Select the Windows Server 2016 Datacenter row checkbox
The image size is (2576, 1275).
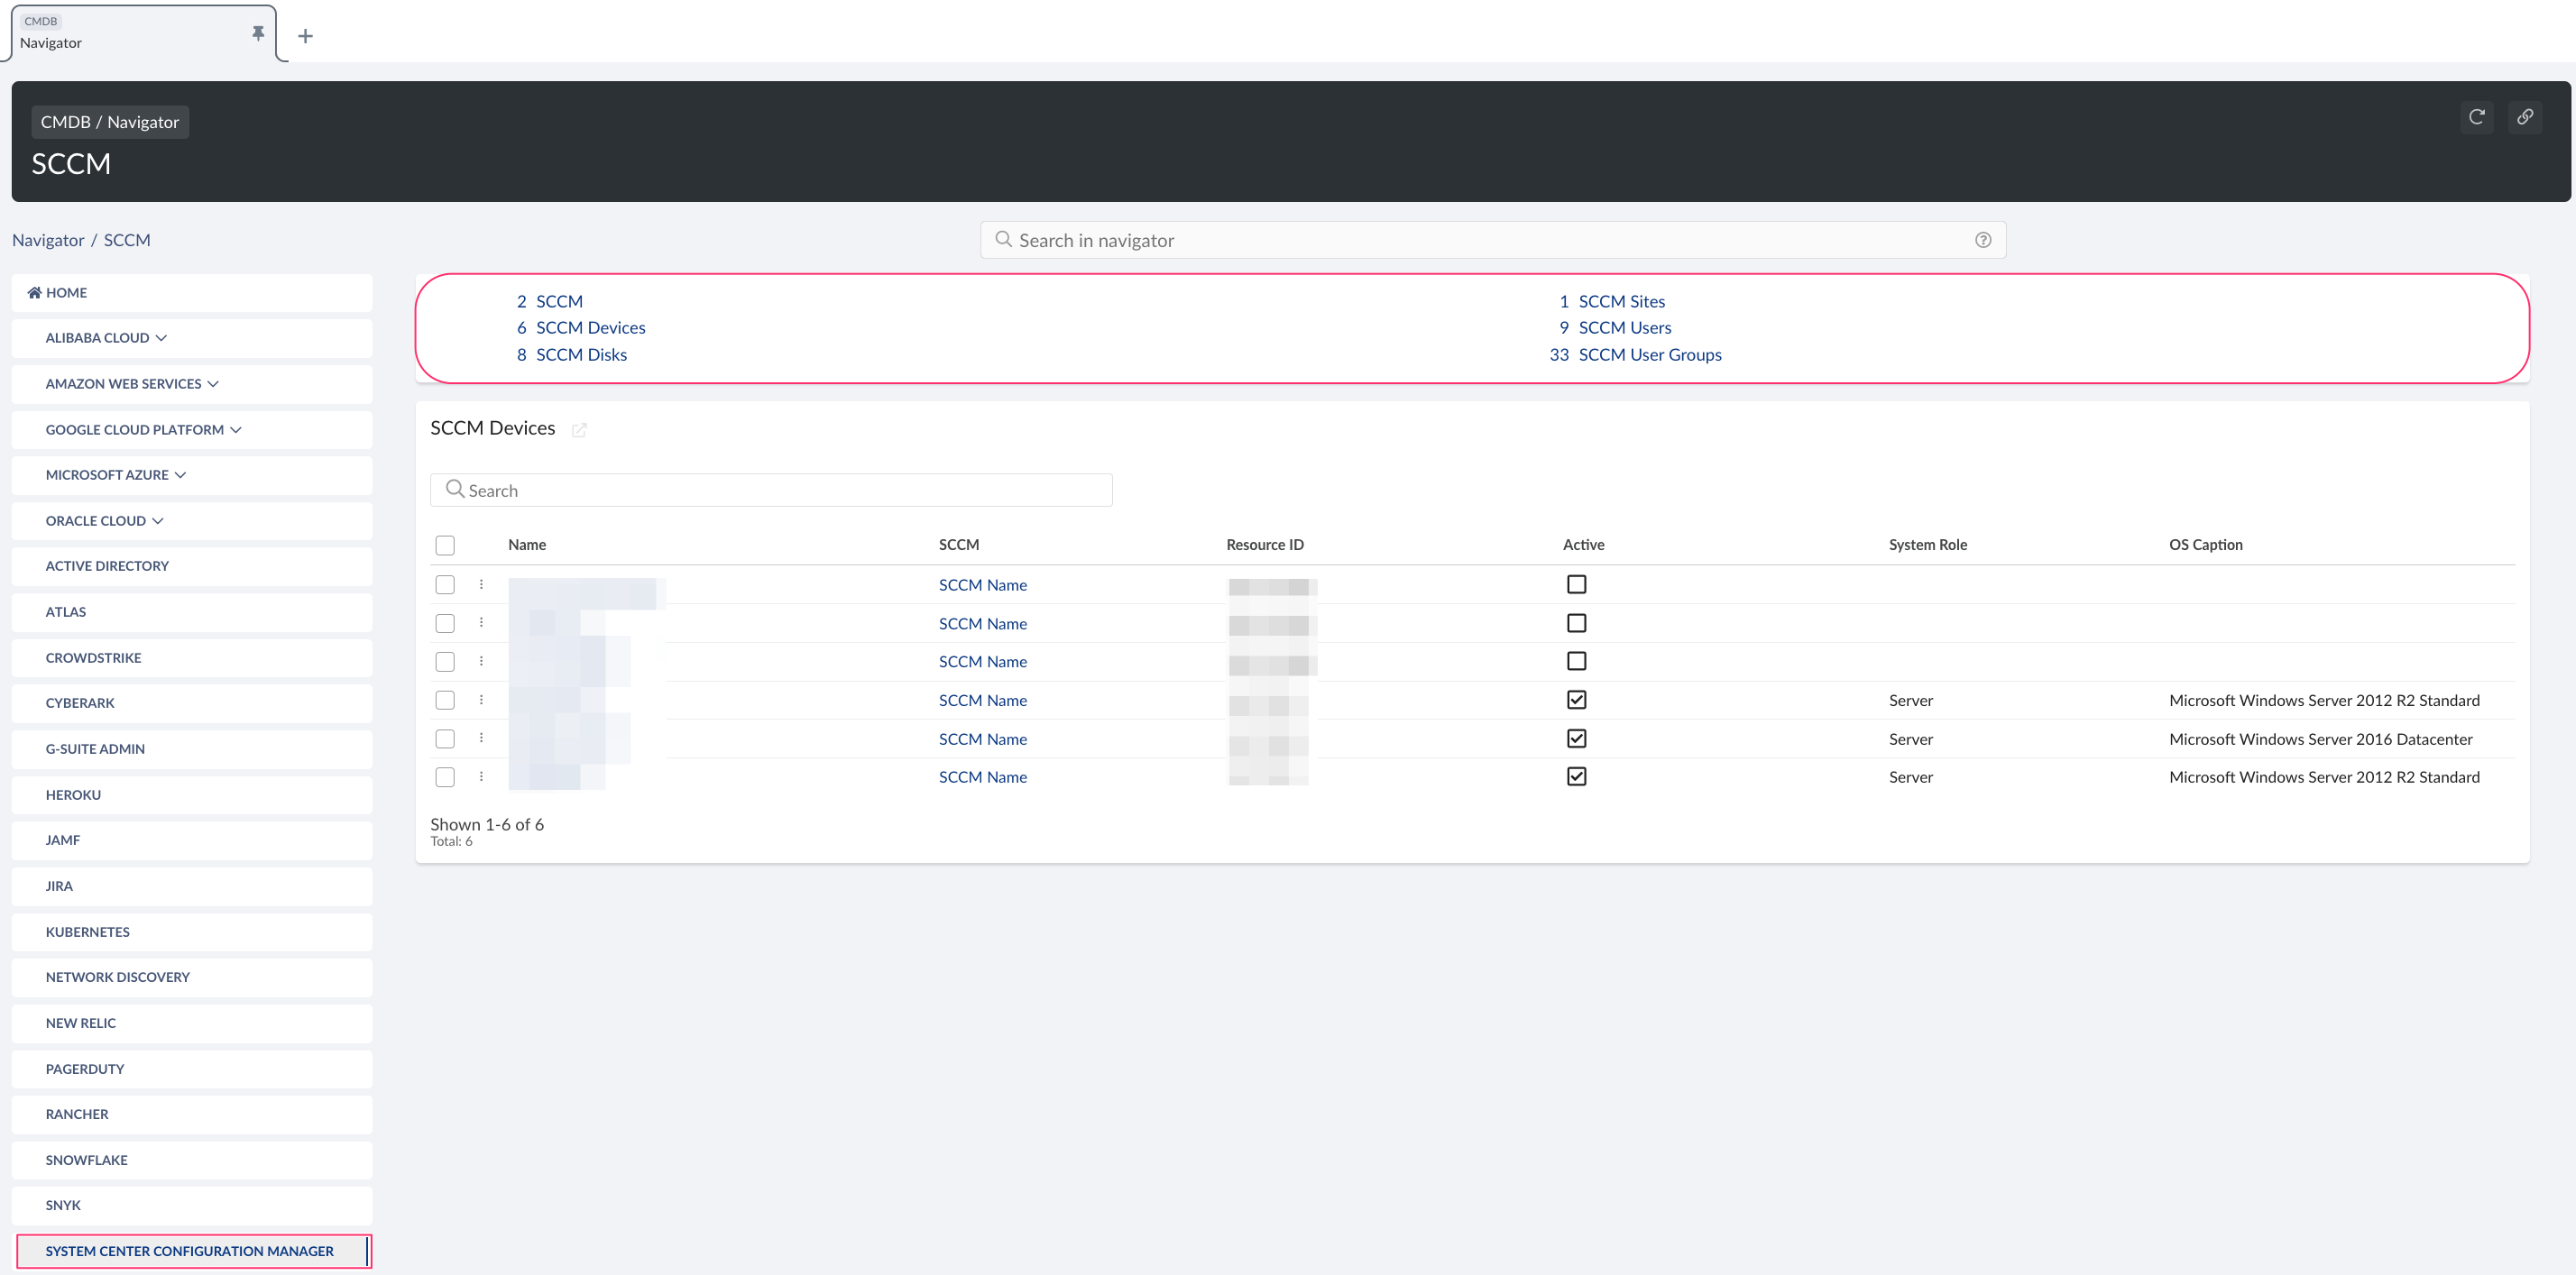coord(445,739)
